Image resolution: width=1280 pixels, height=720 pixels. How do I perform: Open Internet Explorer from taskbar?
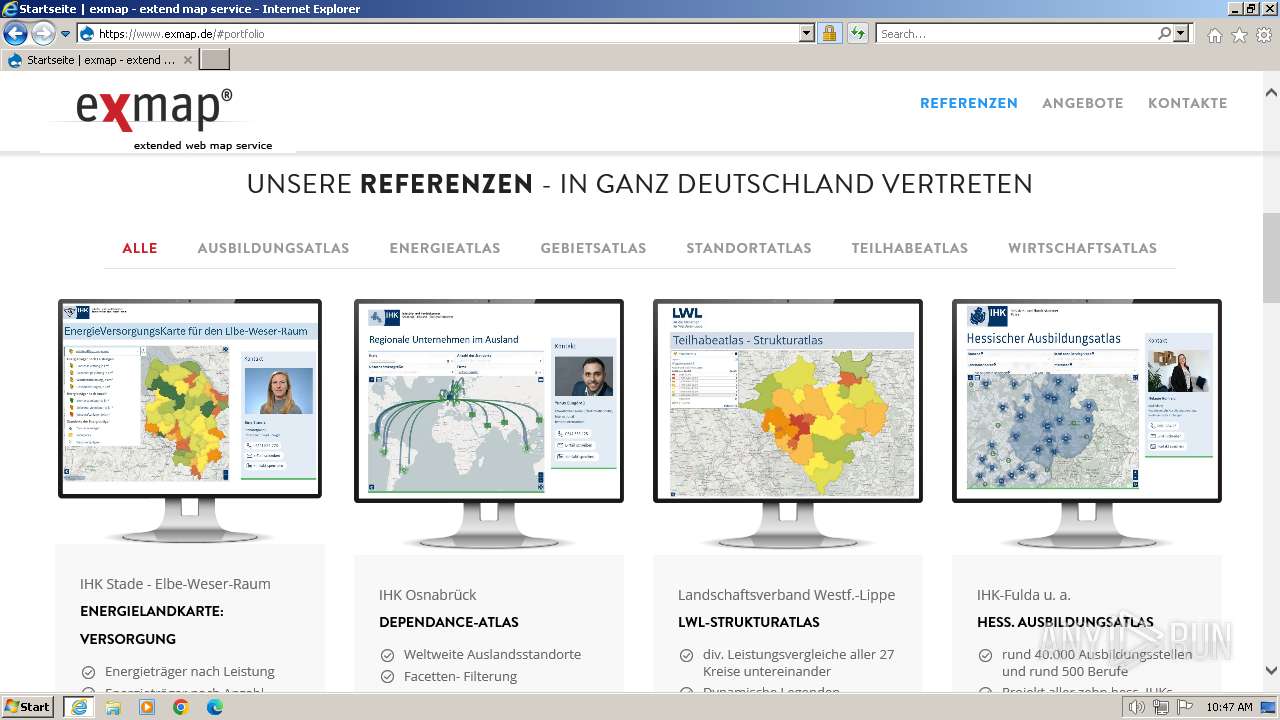pyautogui.click(x=78, y=707)
